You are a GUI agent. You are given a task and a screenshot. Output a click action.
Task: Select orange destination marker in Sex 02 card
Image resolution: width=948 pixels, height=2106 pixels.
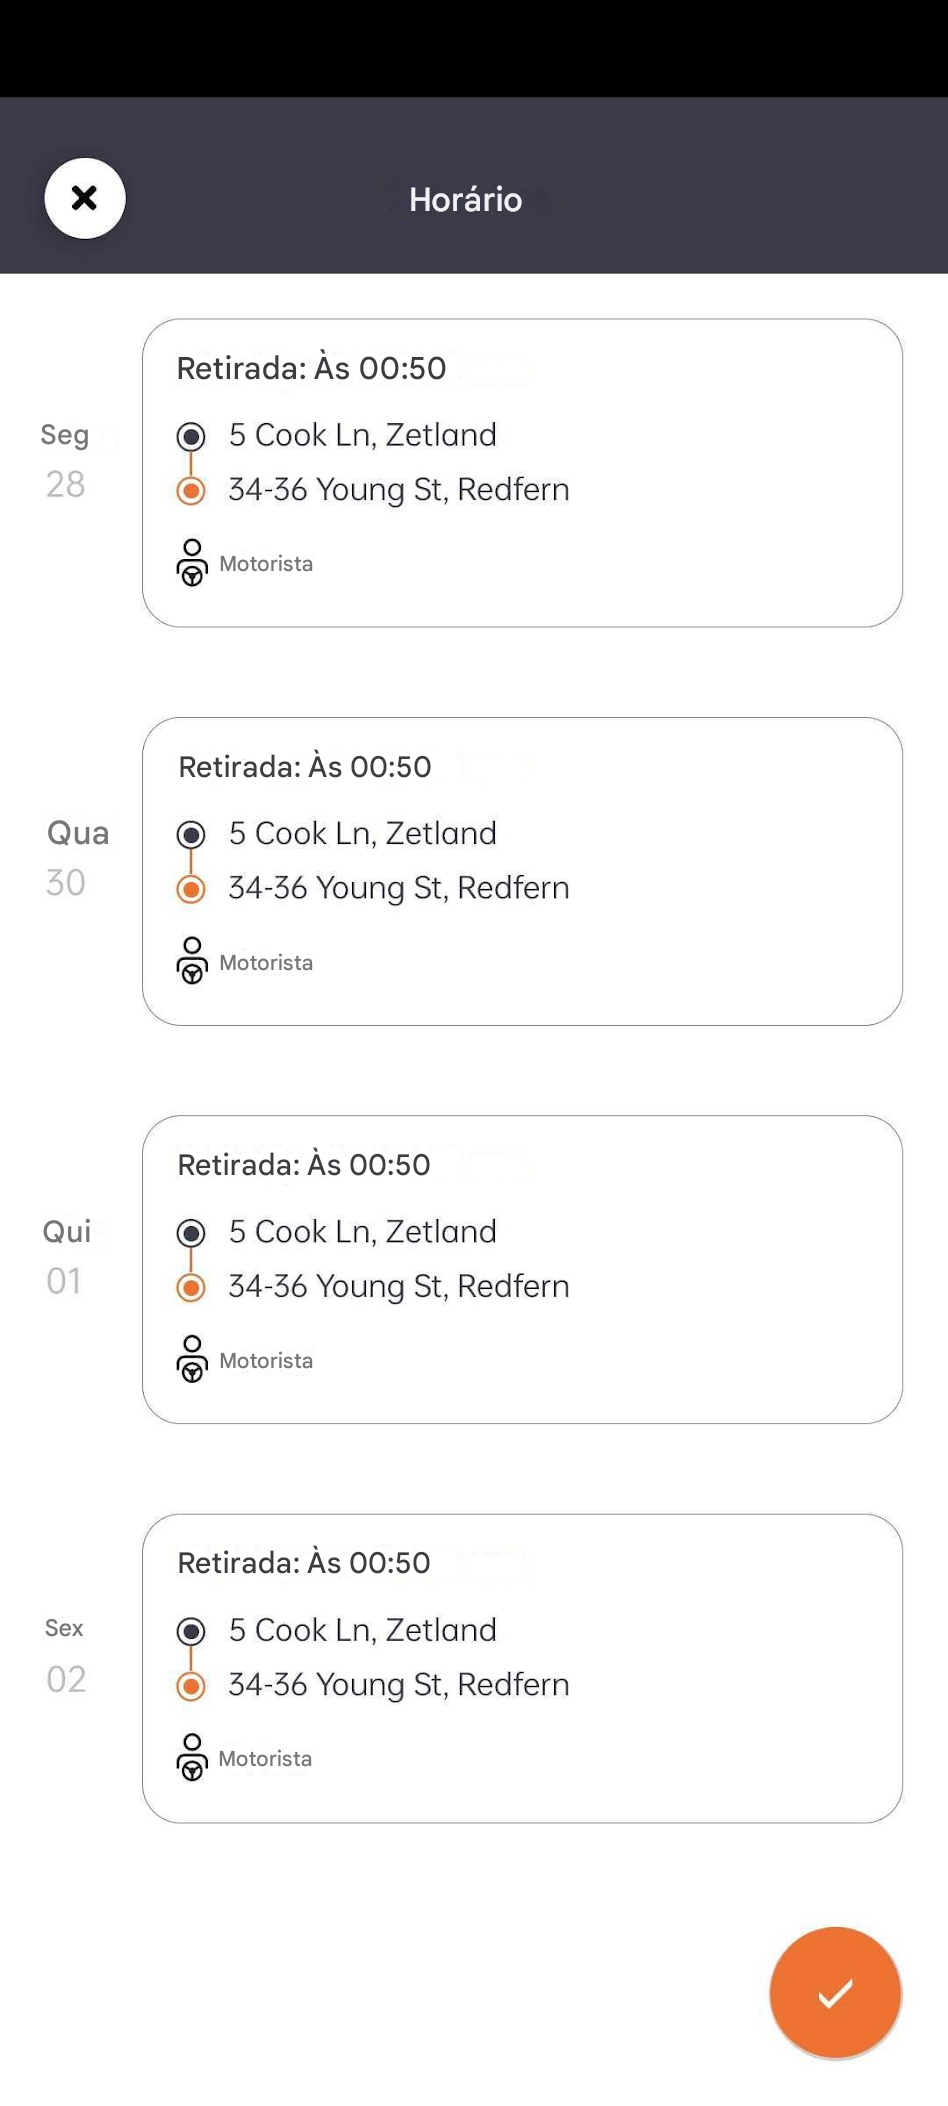191,1687
